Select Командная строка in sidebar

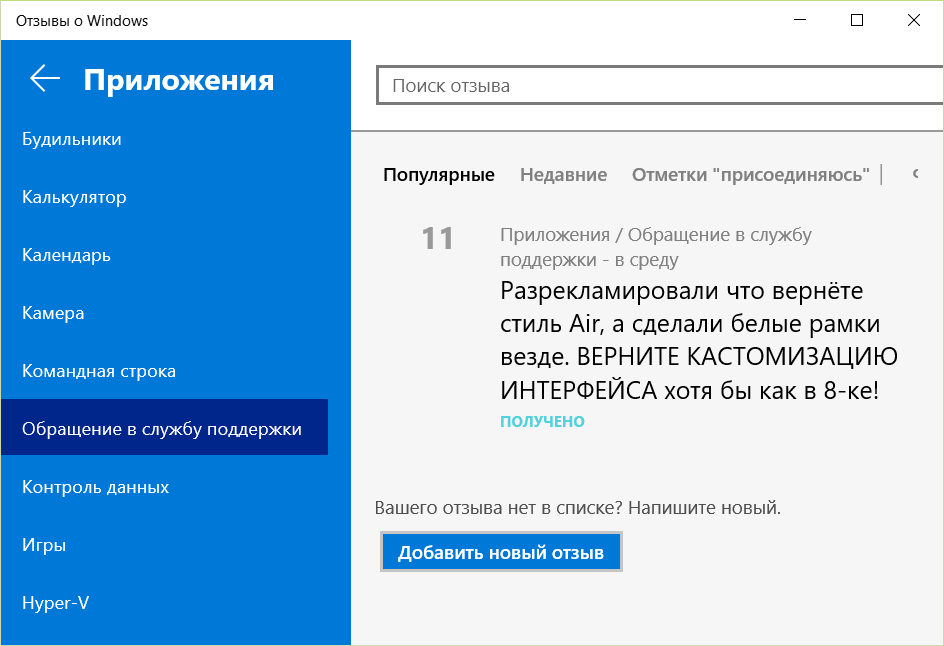99,371
